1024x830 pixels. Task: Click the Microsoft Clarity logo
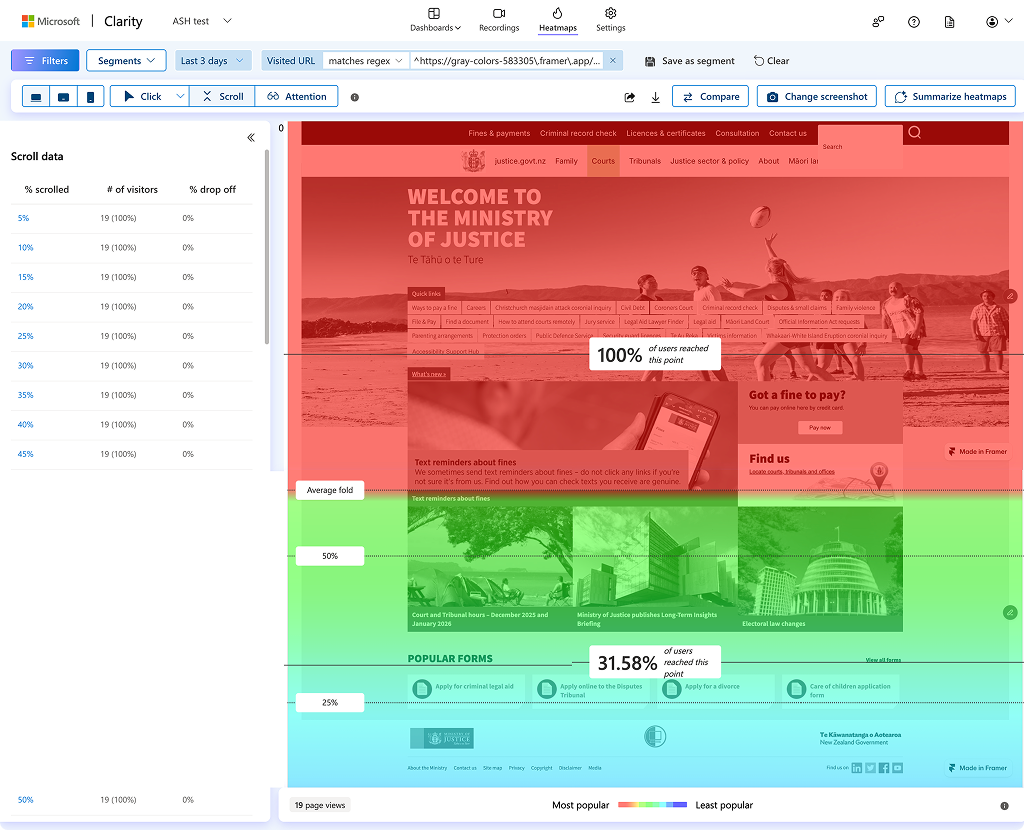point(82,21)
